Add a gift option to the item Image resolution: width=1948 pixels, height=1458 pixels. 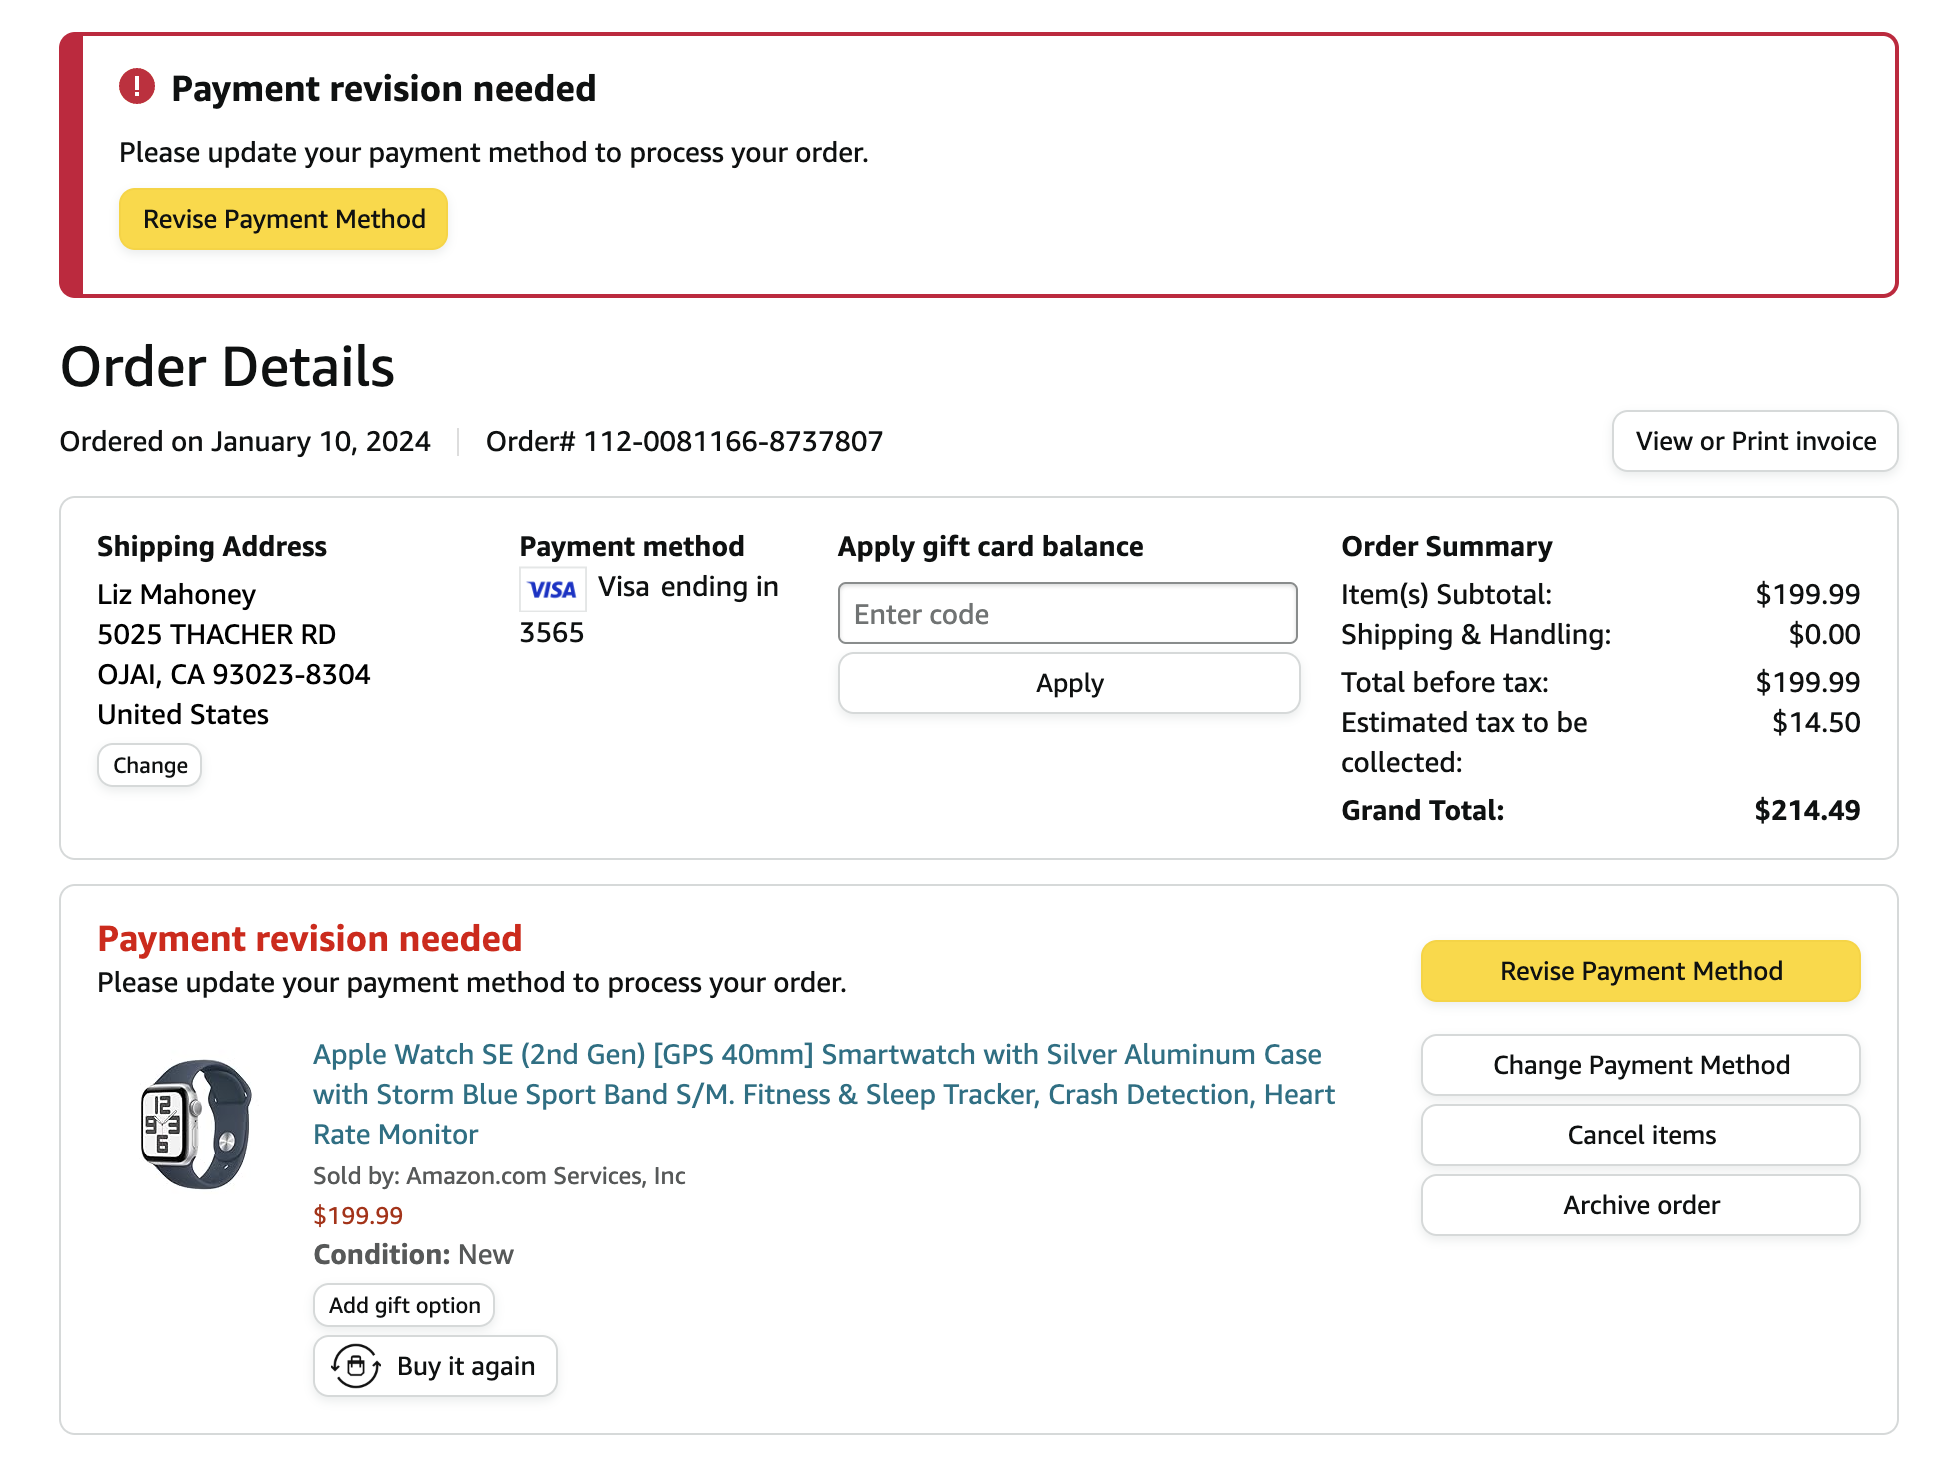click(x=404, y=1305)
